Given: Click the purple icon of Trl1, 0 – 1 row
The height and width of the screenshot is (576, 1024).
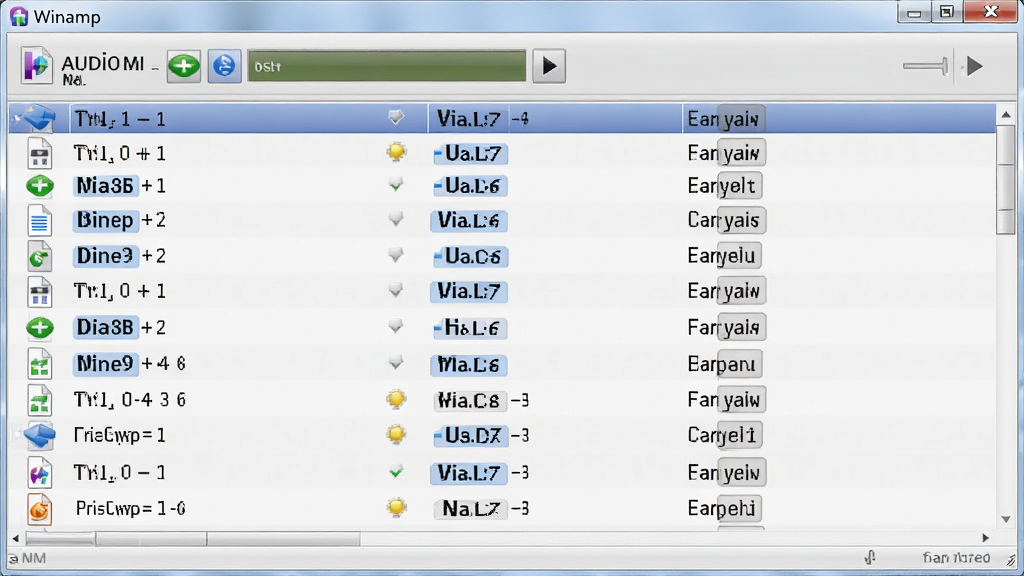Looking at the screenshot, I should click(40, 472).
